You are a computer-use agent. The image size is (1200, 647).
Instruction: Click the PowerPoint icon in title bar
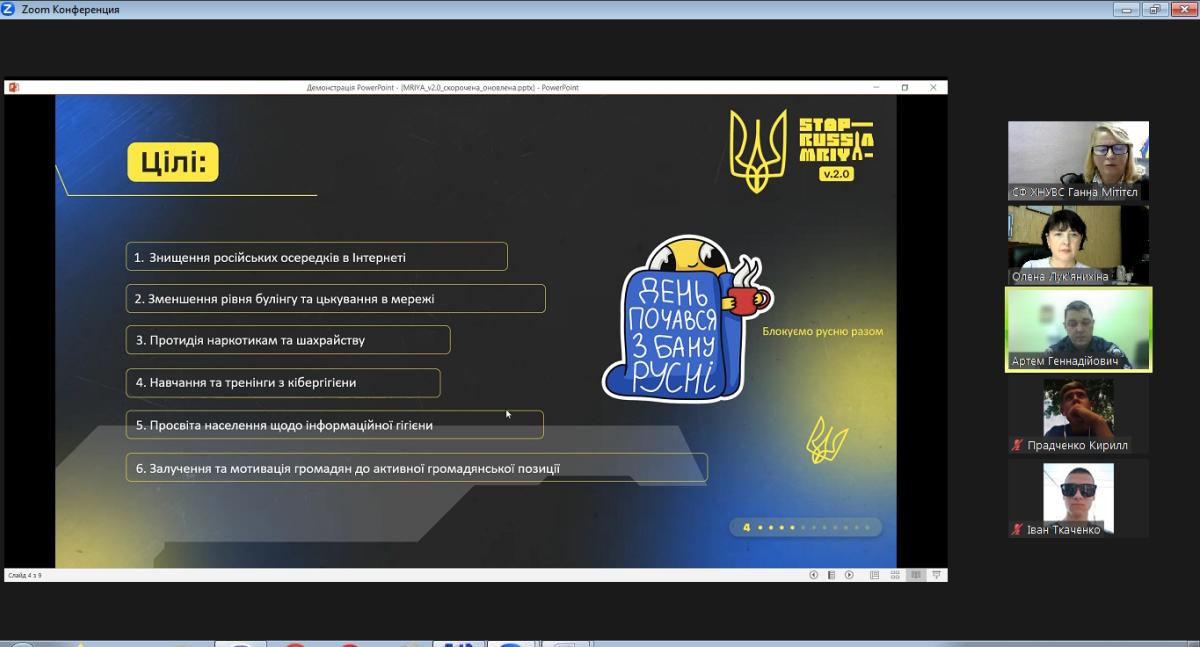(14, 88)
